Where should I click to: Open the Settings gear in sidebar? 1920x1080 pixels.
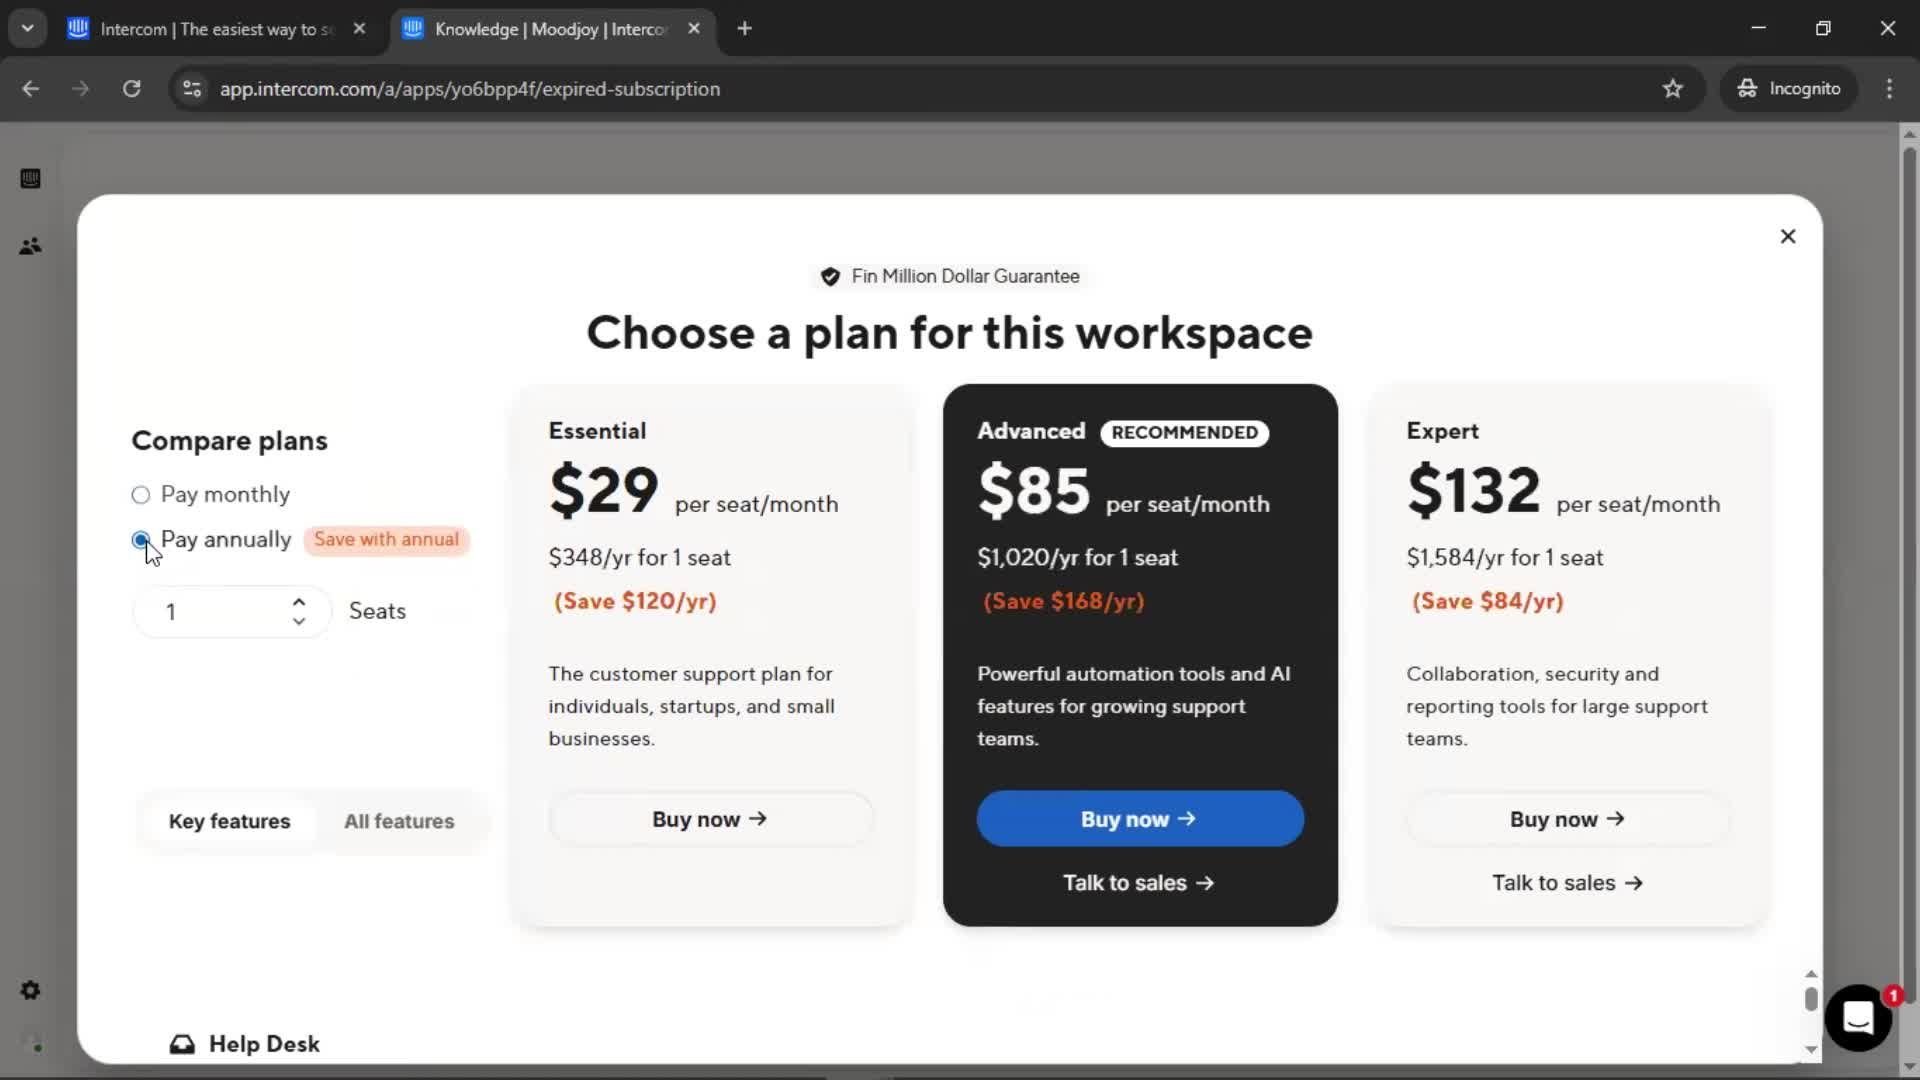point(30,990)
